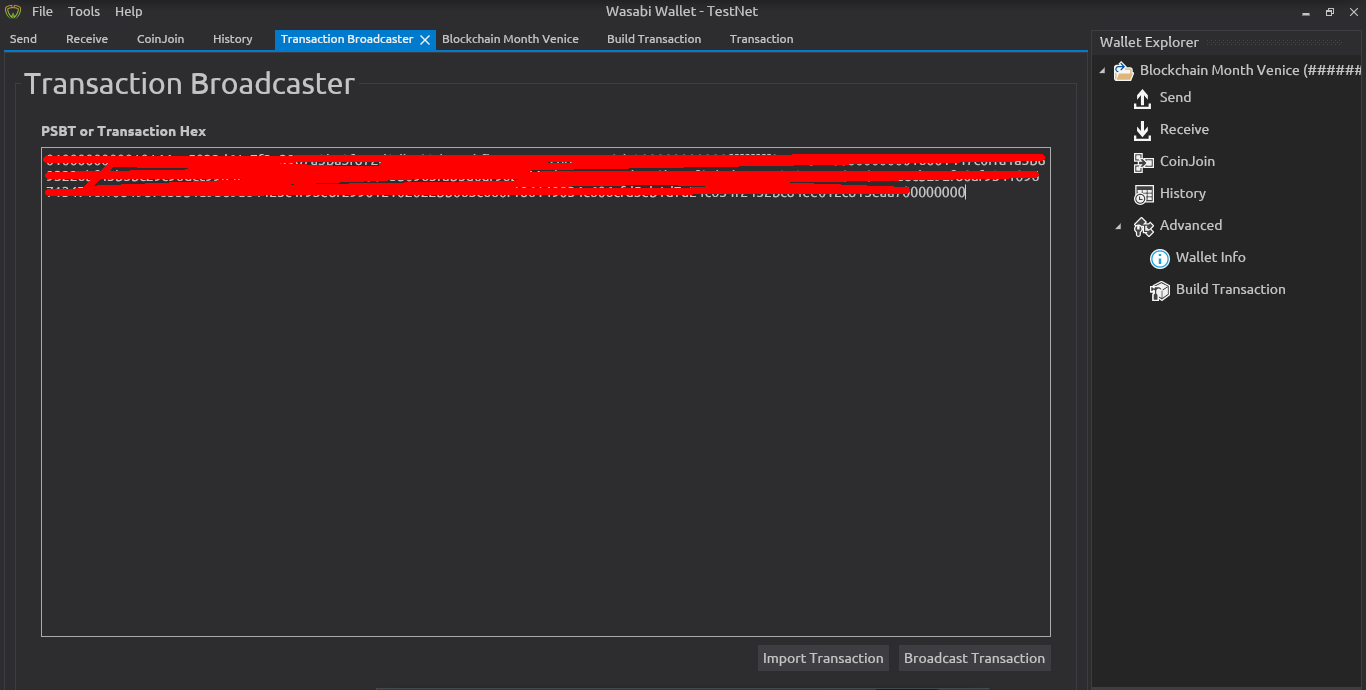Click the History calendar icon in Wallet Explorer

pyautogui.click(x=1144, y=194)
